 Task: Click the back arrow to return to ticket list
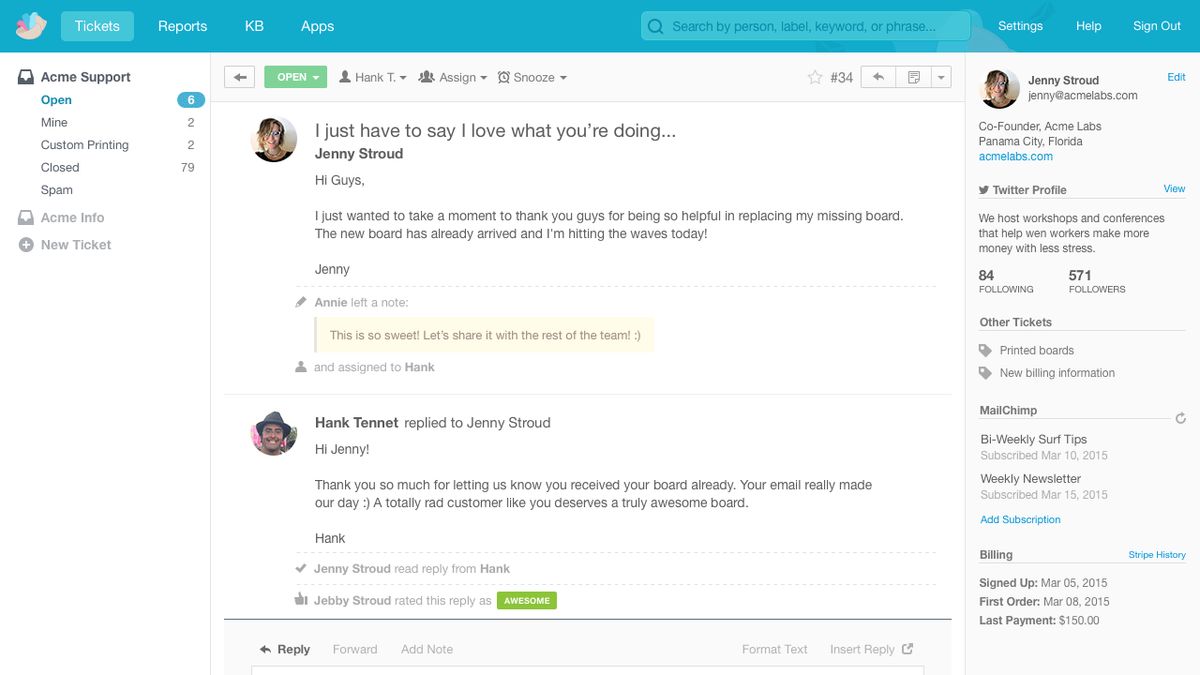tap(239, 76)
